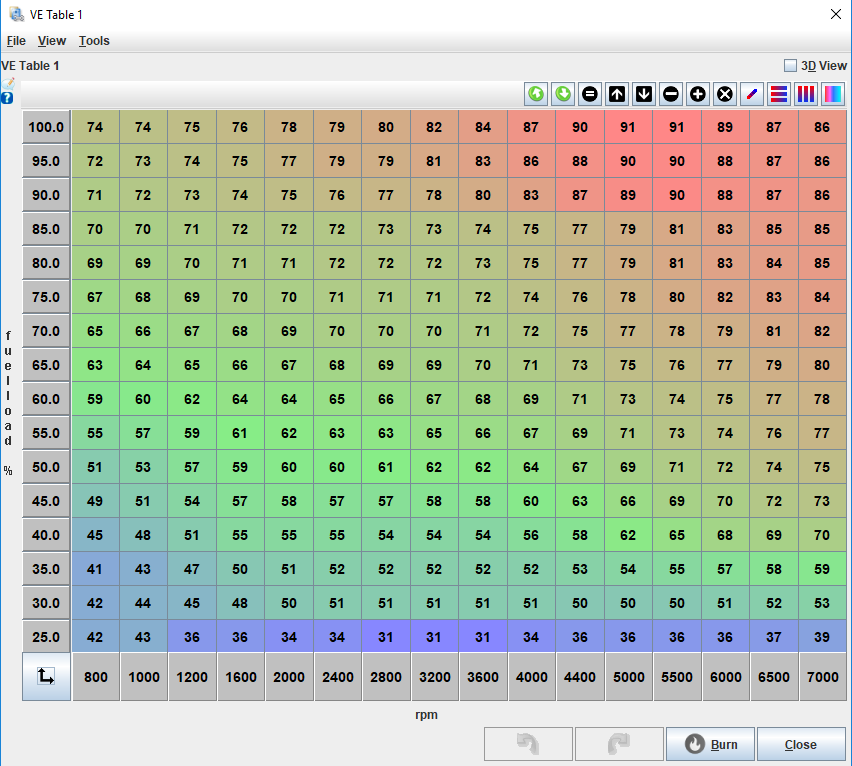Select the rainbow gradient smoothing icon
Image resolution: width=852 pixels, height=766 pixels.
tap(832, 93)
